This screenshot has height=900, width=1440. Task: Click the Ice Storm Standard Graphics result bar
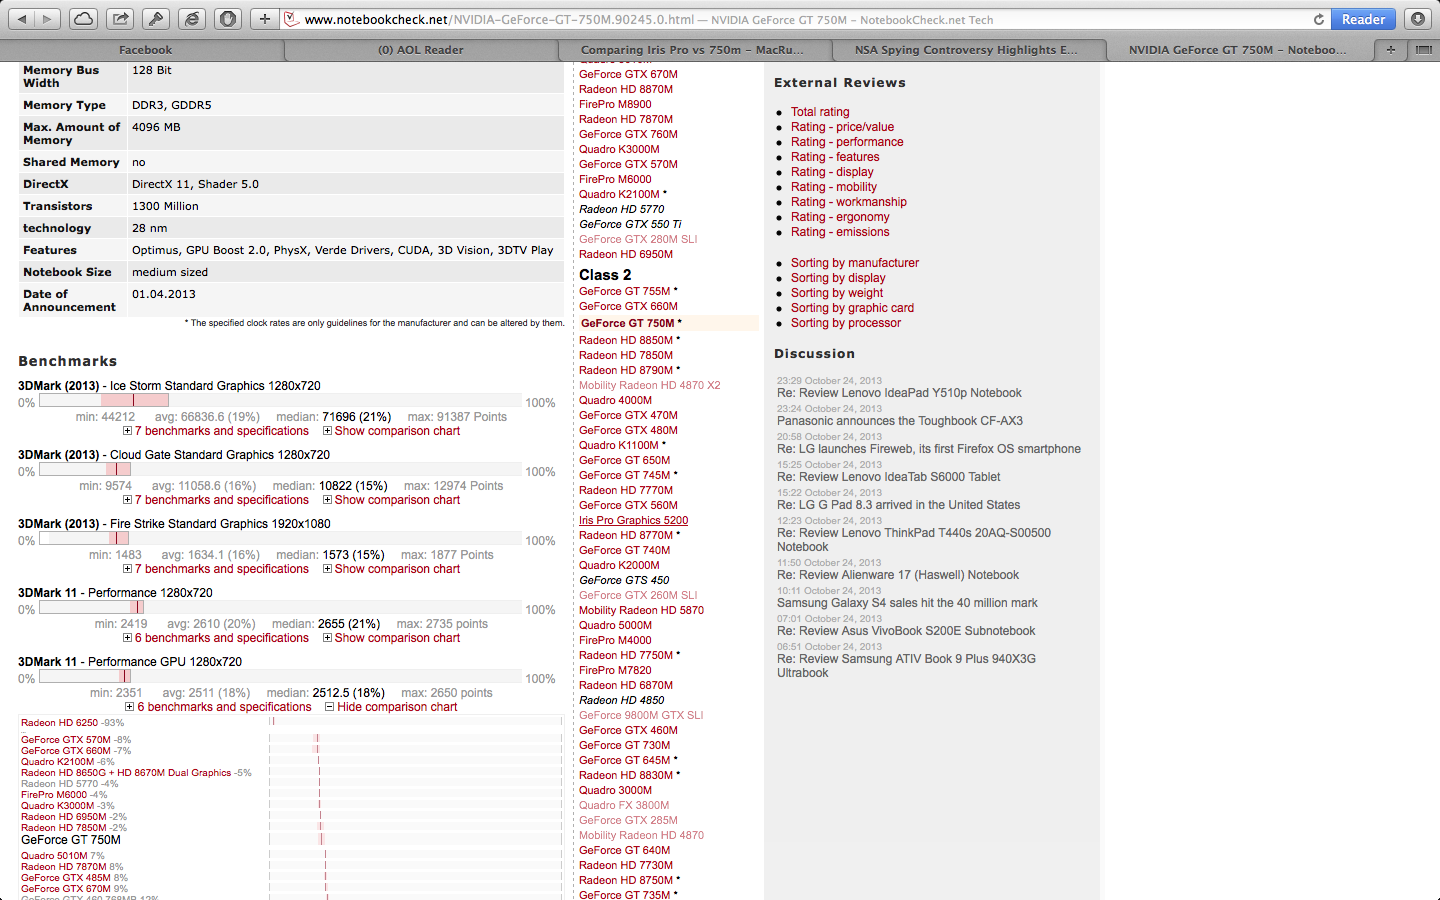click(x=280, y=401)
